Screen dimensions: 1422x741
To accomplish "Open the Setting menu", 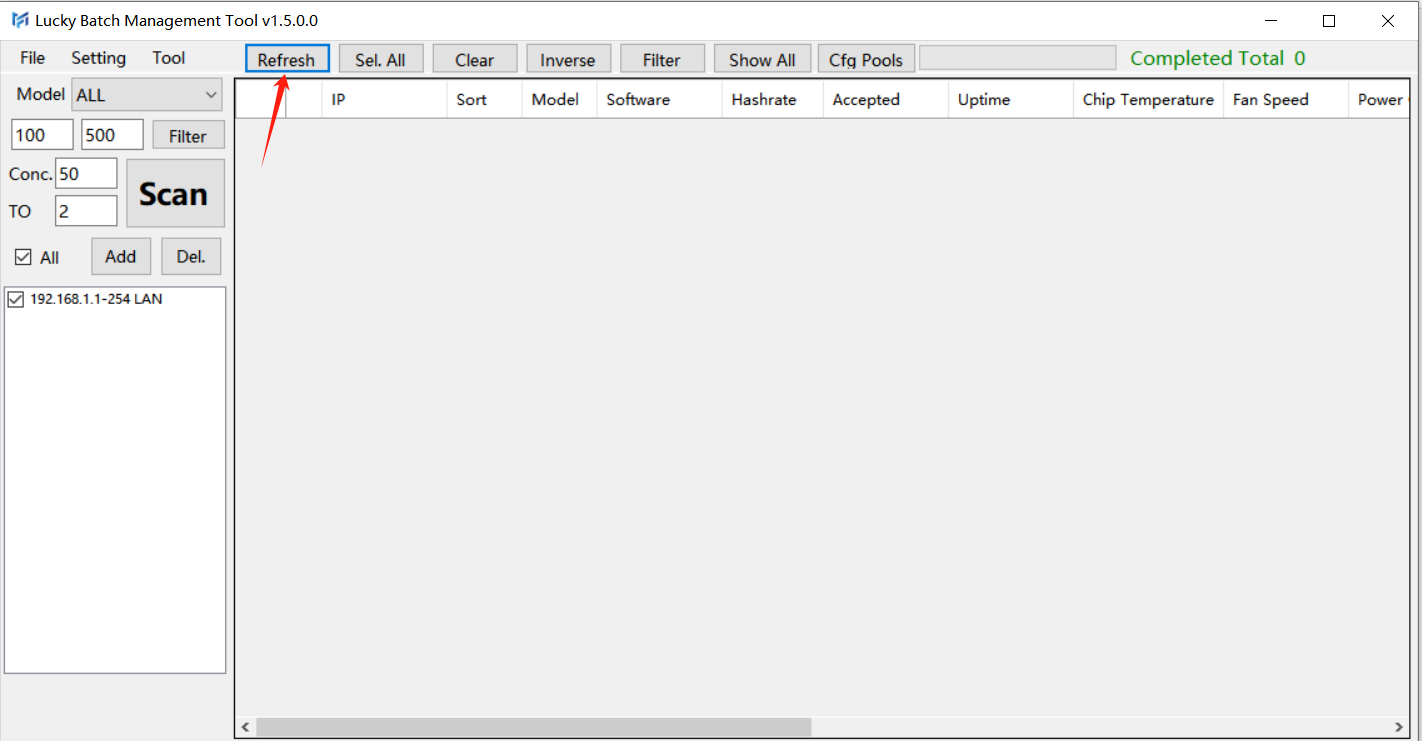I will [x=98, y=58].
